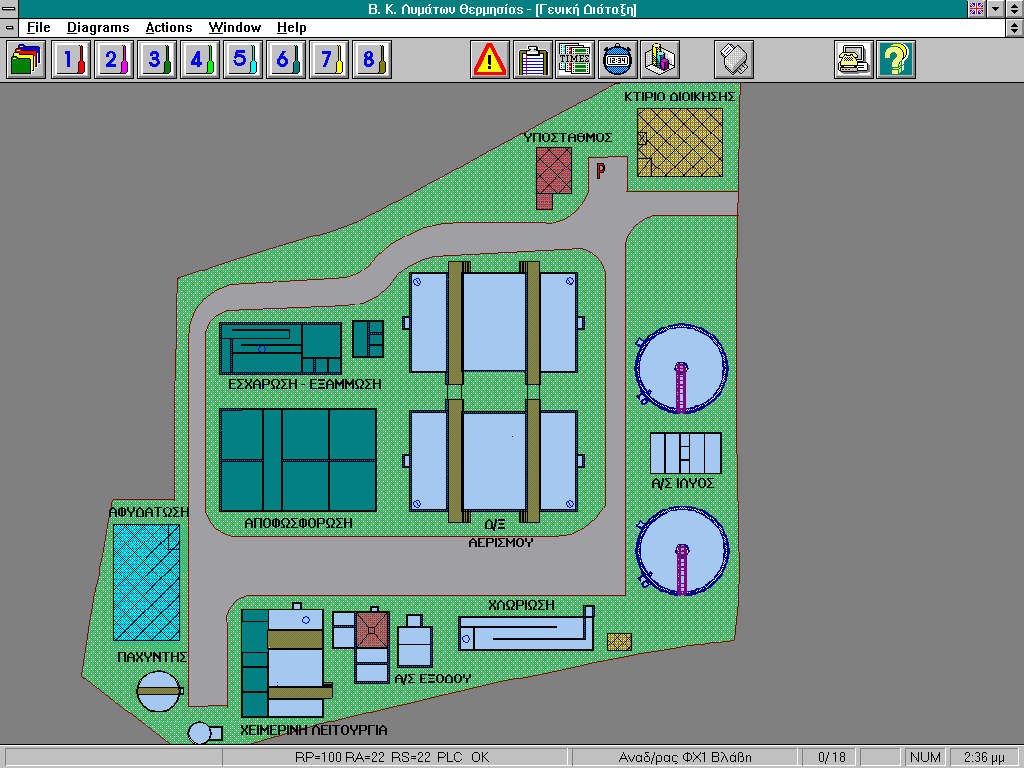Open the window control menu box
The width and height of the screenshot is (1024, 768).
tap(10, 9)
